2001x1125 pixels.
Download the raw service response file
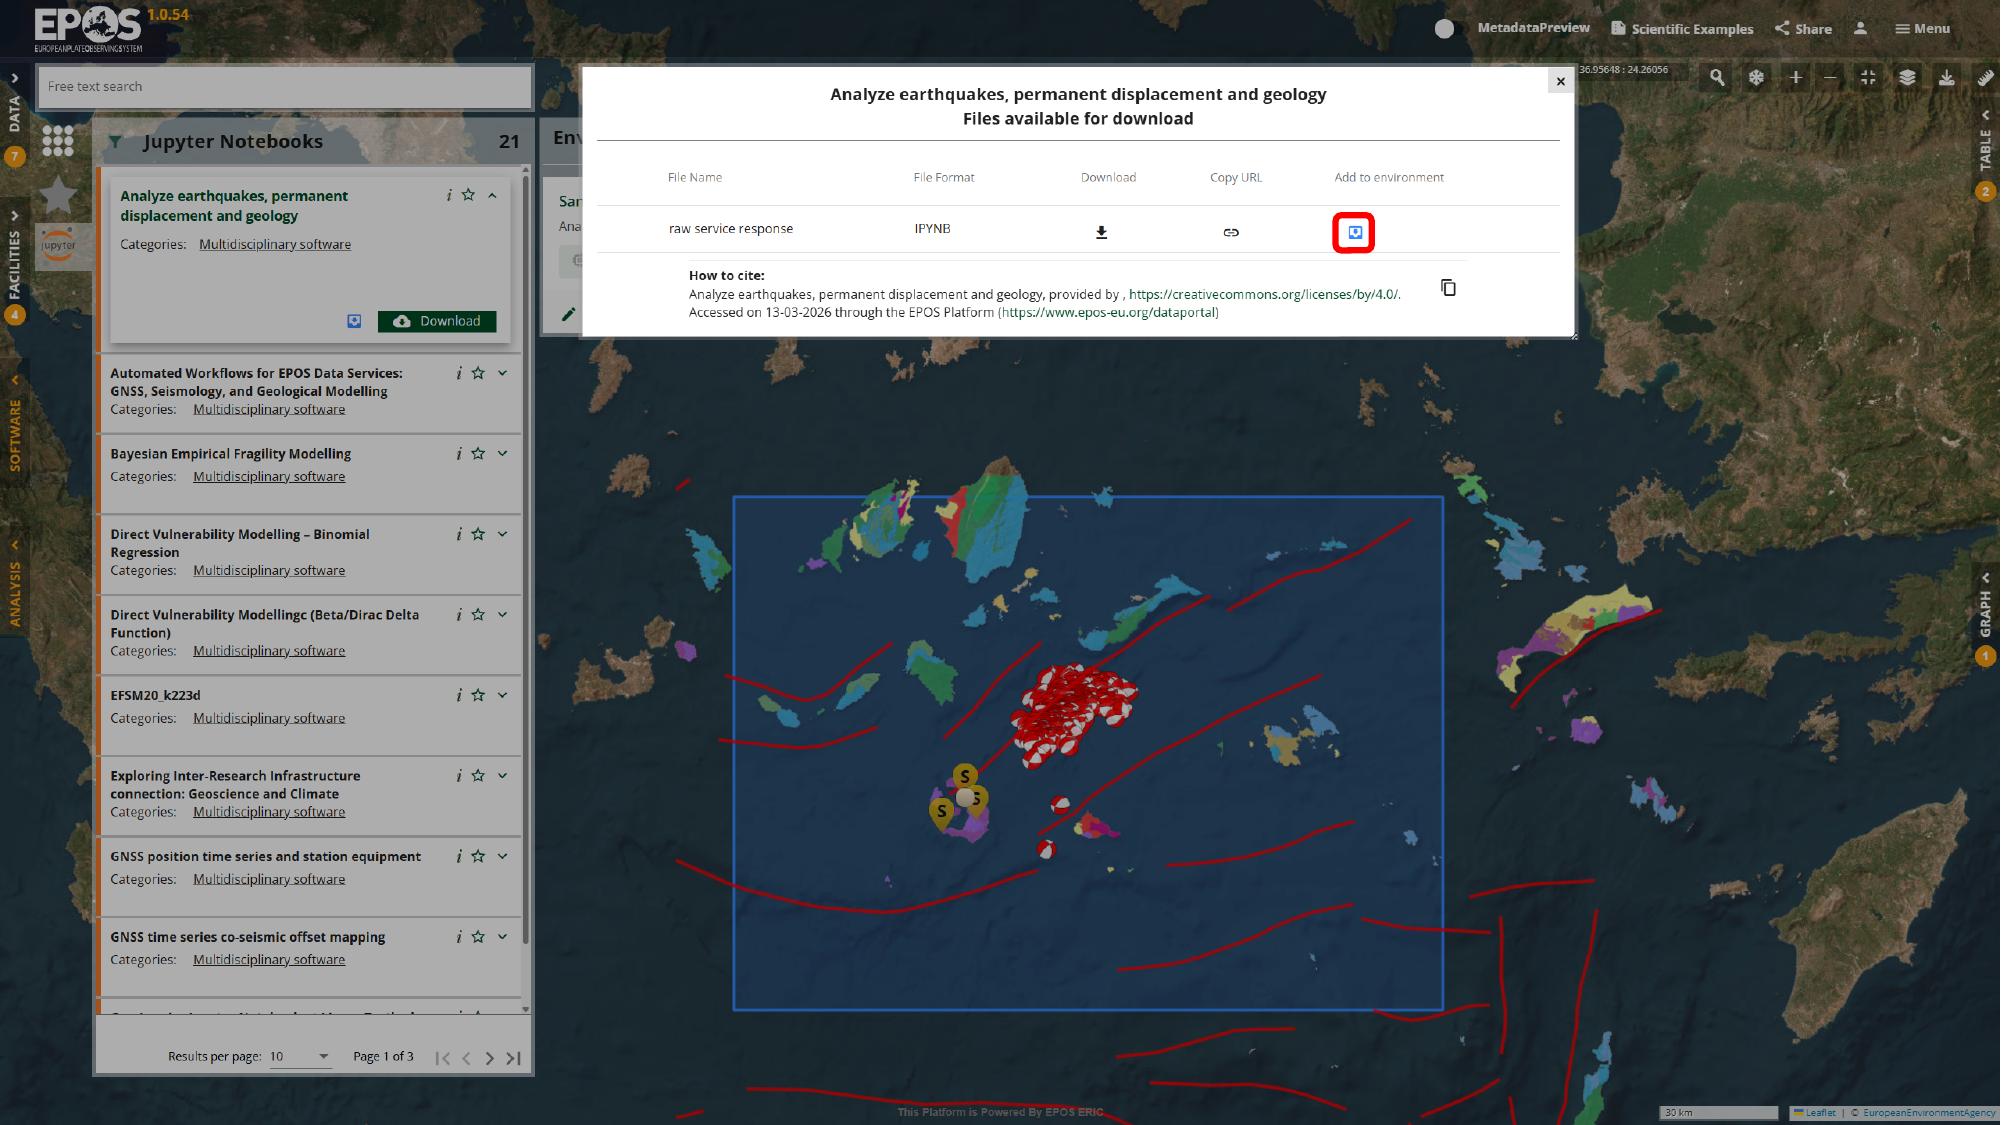[x=1101, y=232]
